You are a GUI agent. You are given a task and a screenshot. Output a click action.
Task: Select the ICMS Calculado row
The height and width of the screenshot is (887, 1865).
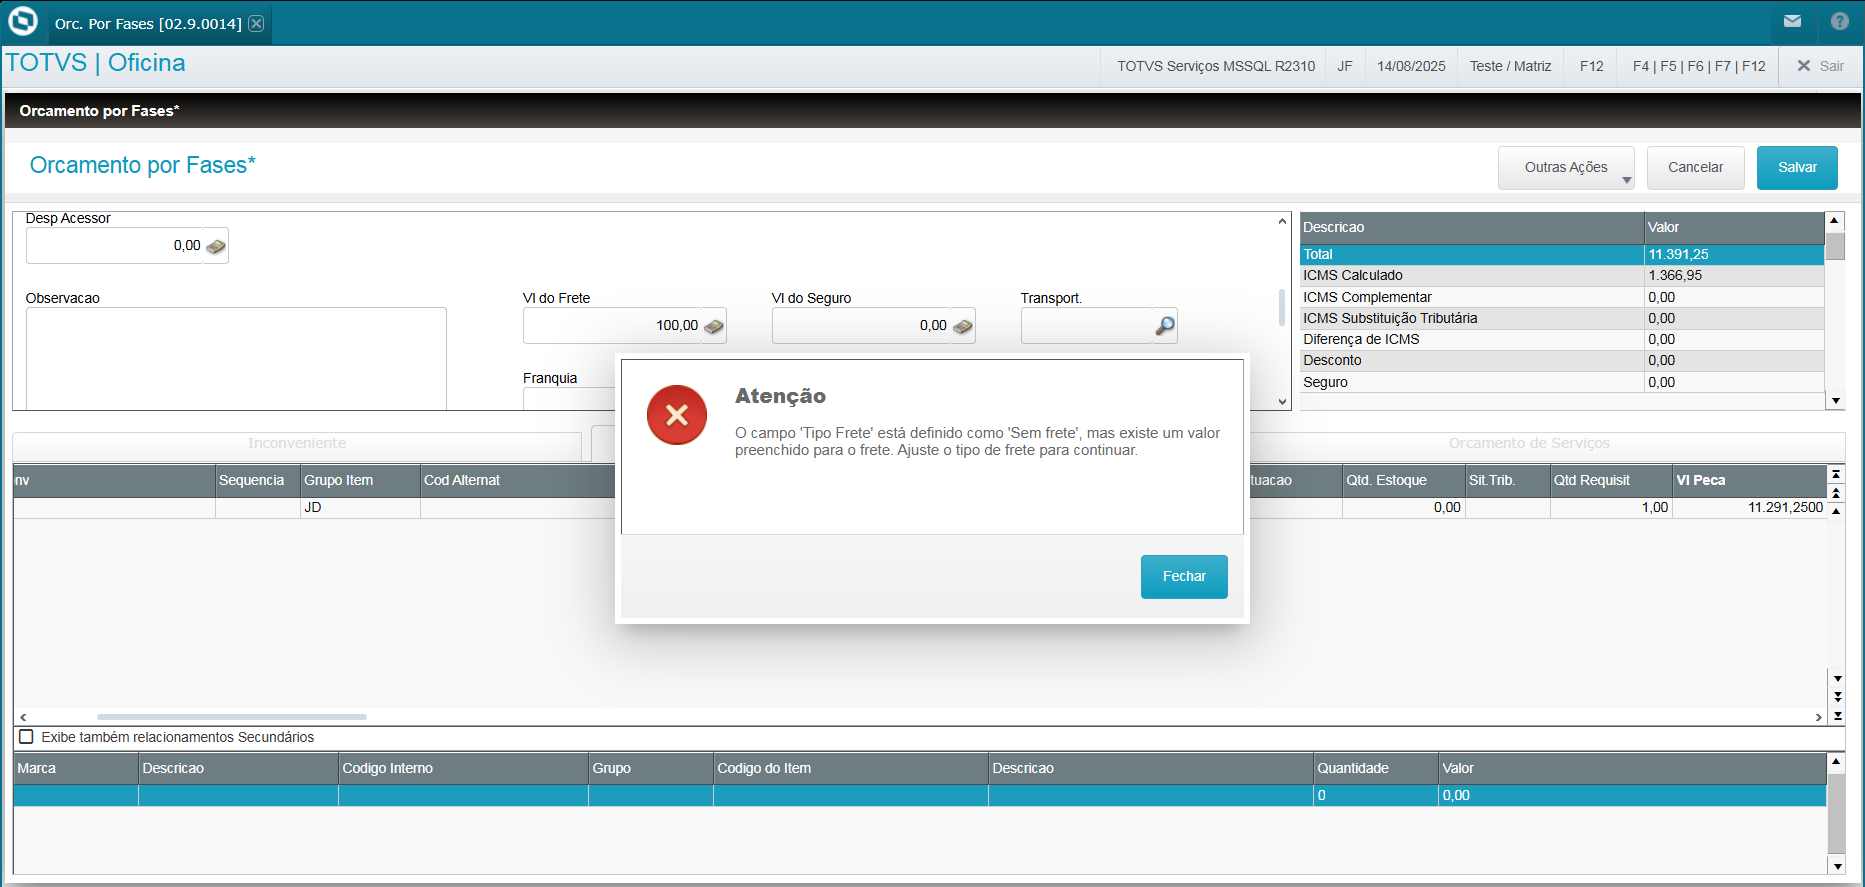pos(1562,276)
